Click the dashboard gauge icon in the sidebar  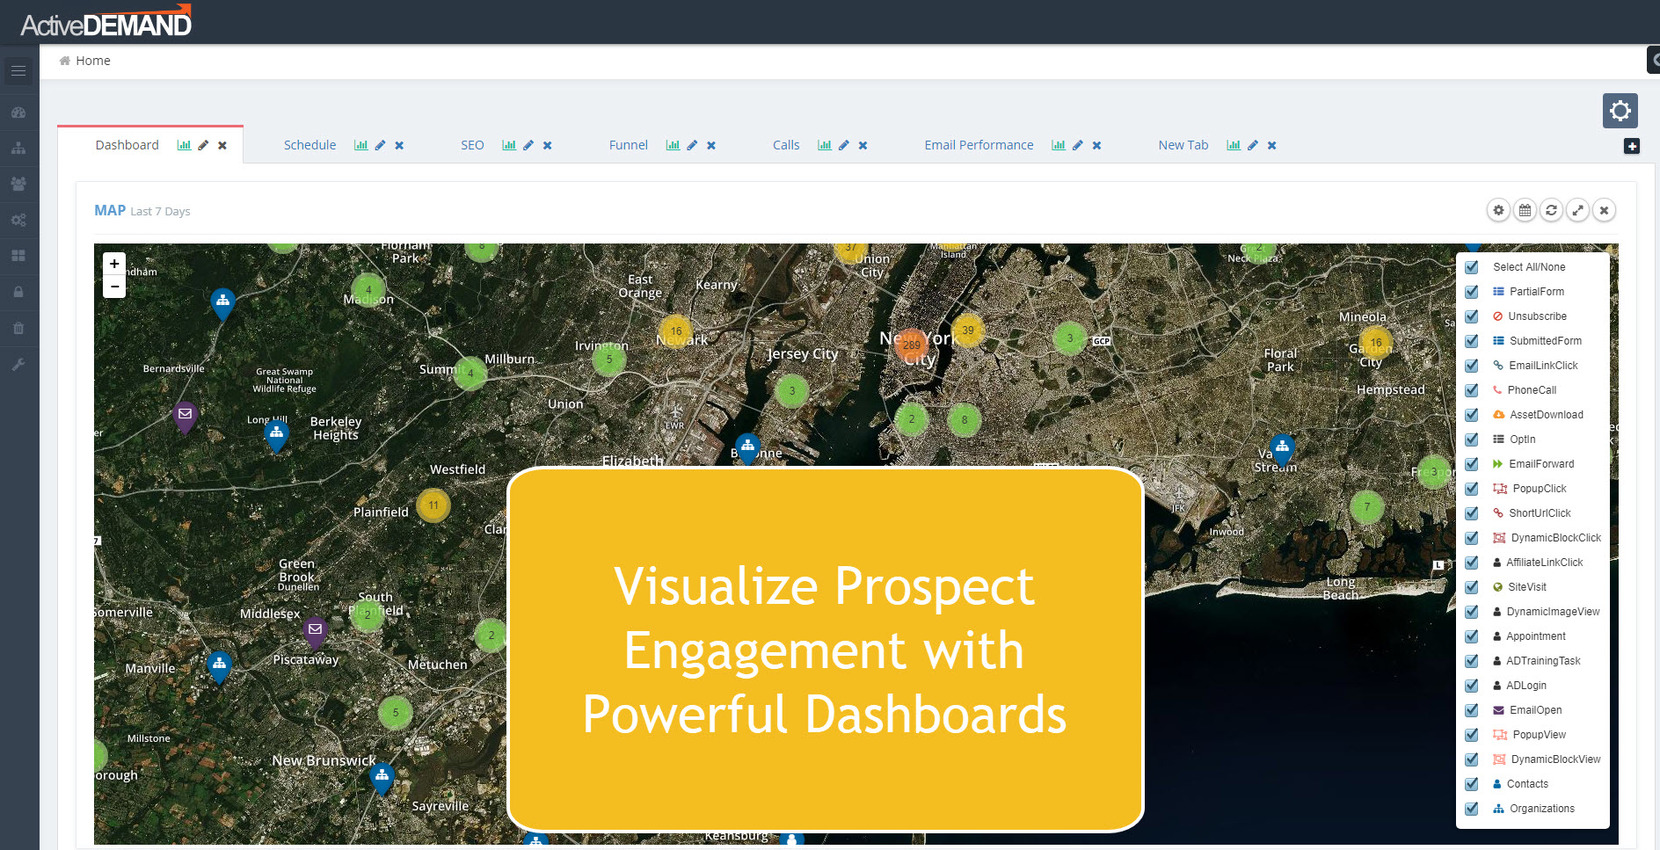click(x=18, y=113)
